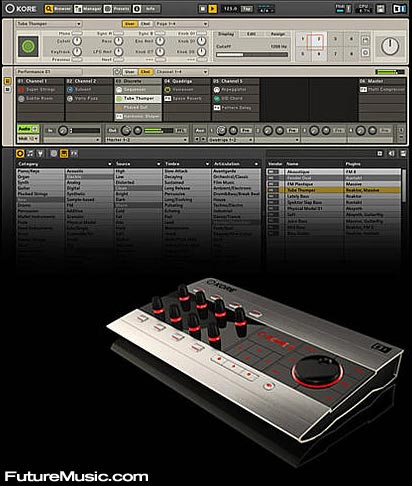The width and height of the screenshot is (412, 486).
Task: Click the music note browser filter icon
Action: point(30,153)
